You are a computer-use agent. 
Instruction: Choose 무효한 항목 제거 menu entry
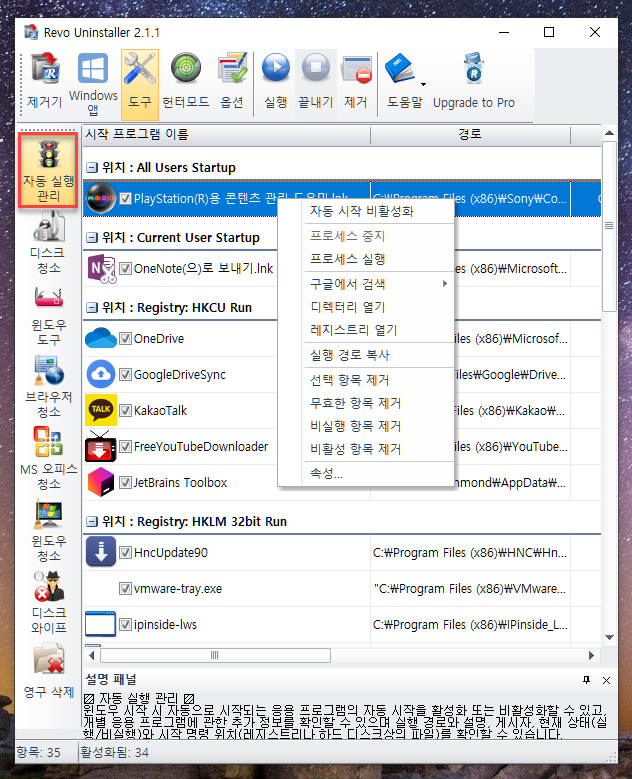point(366,403)
